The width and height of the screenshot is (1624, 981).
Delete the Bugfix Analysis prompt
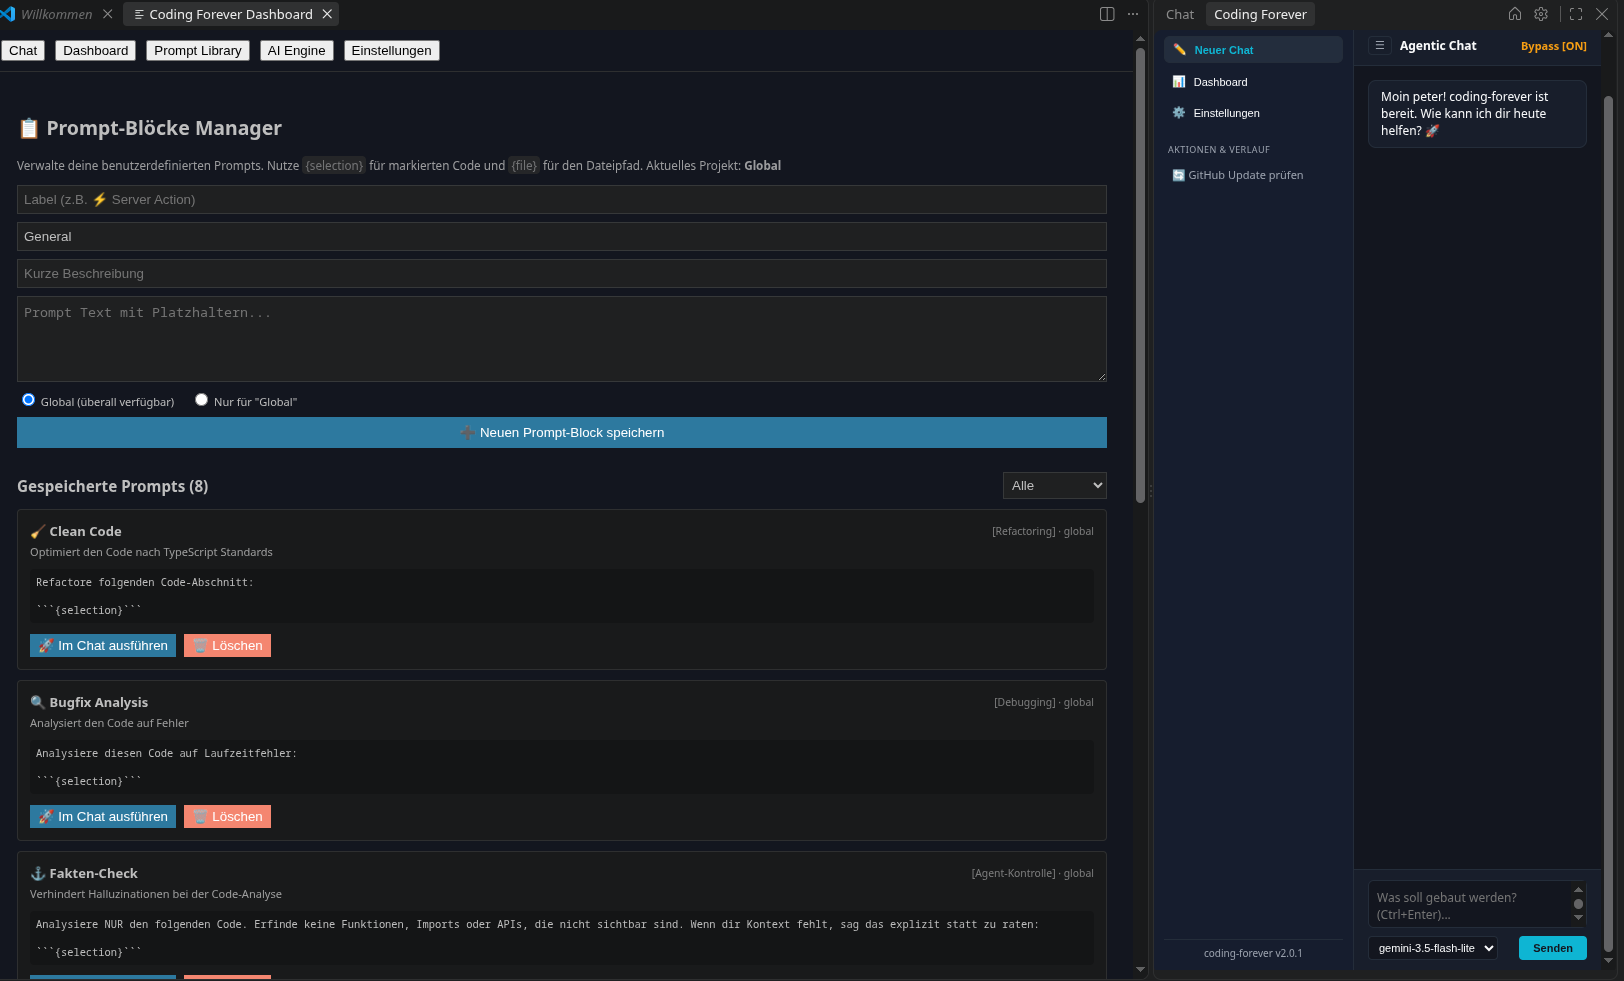[x=227, y=817]
